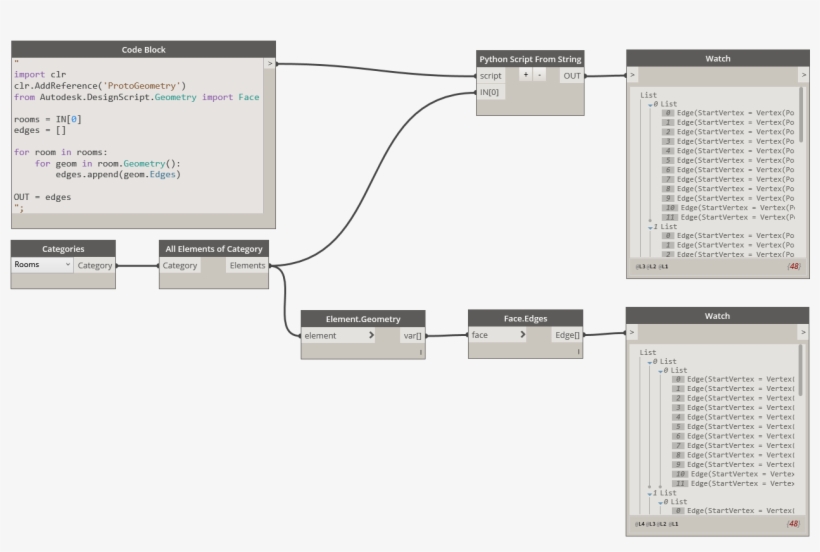Select level @L2 in the bottom Watch
This screenshot has height=552, width=820.
(663, 524)
